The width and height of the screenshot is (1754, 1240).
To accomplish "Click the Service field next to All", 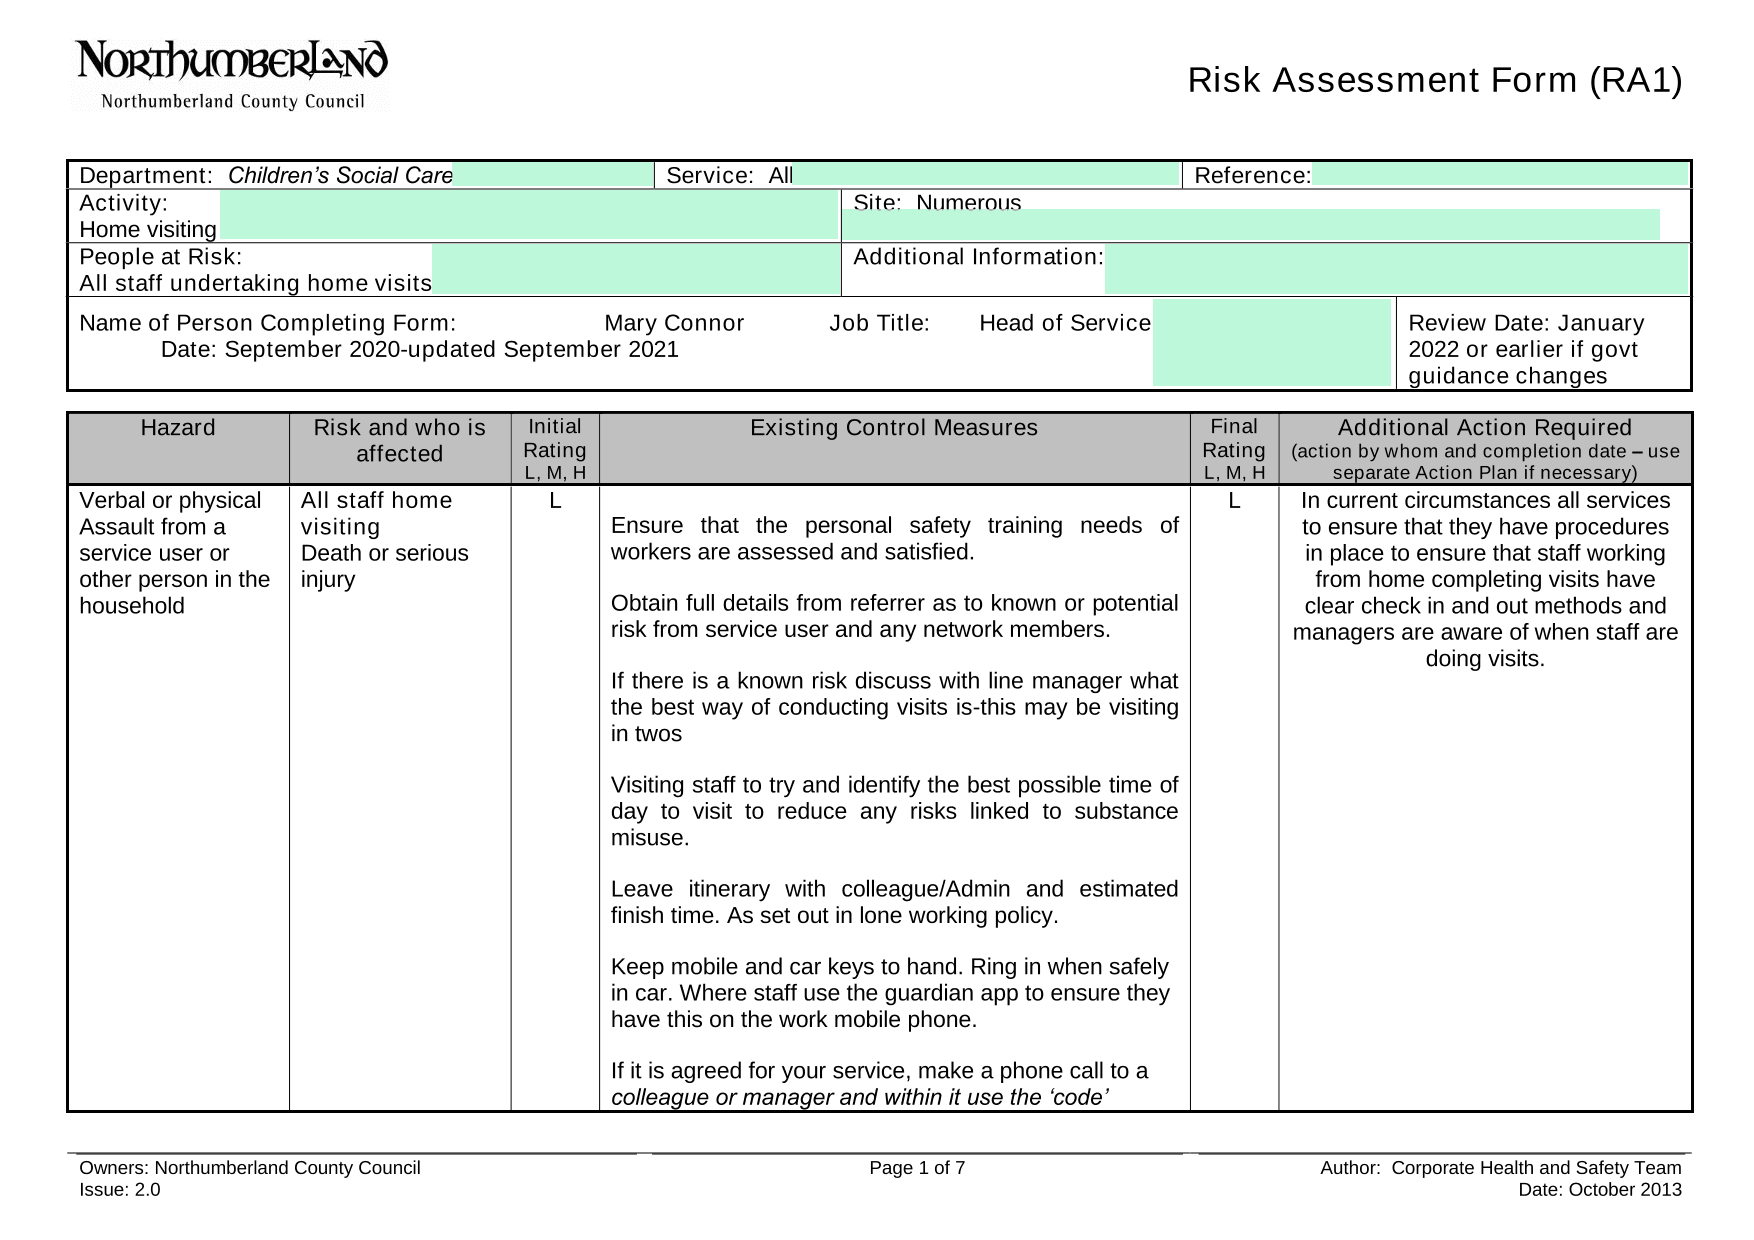I will 986,175.
